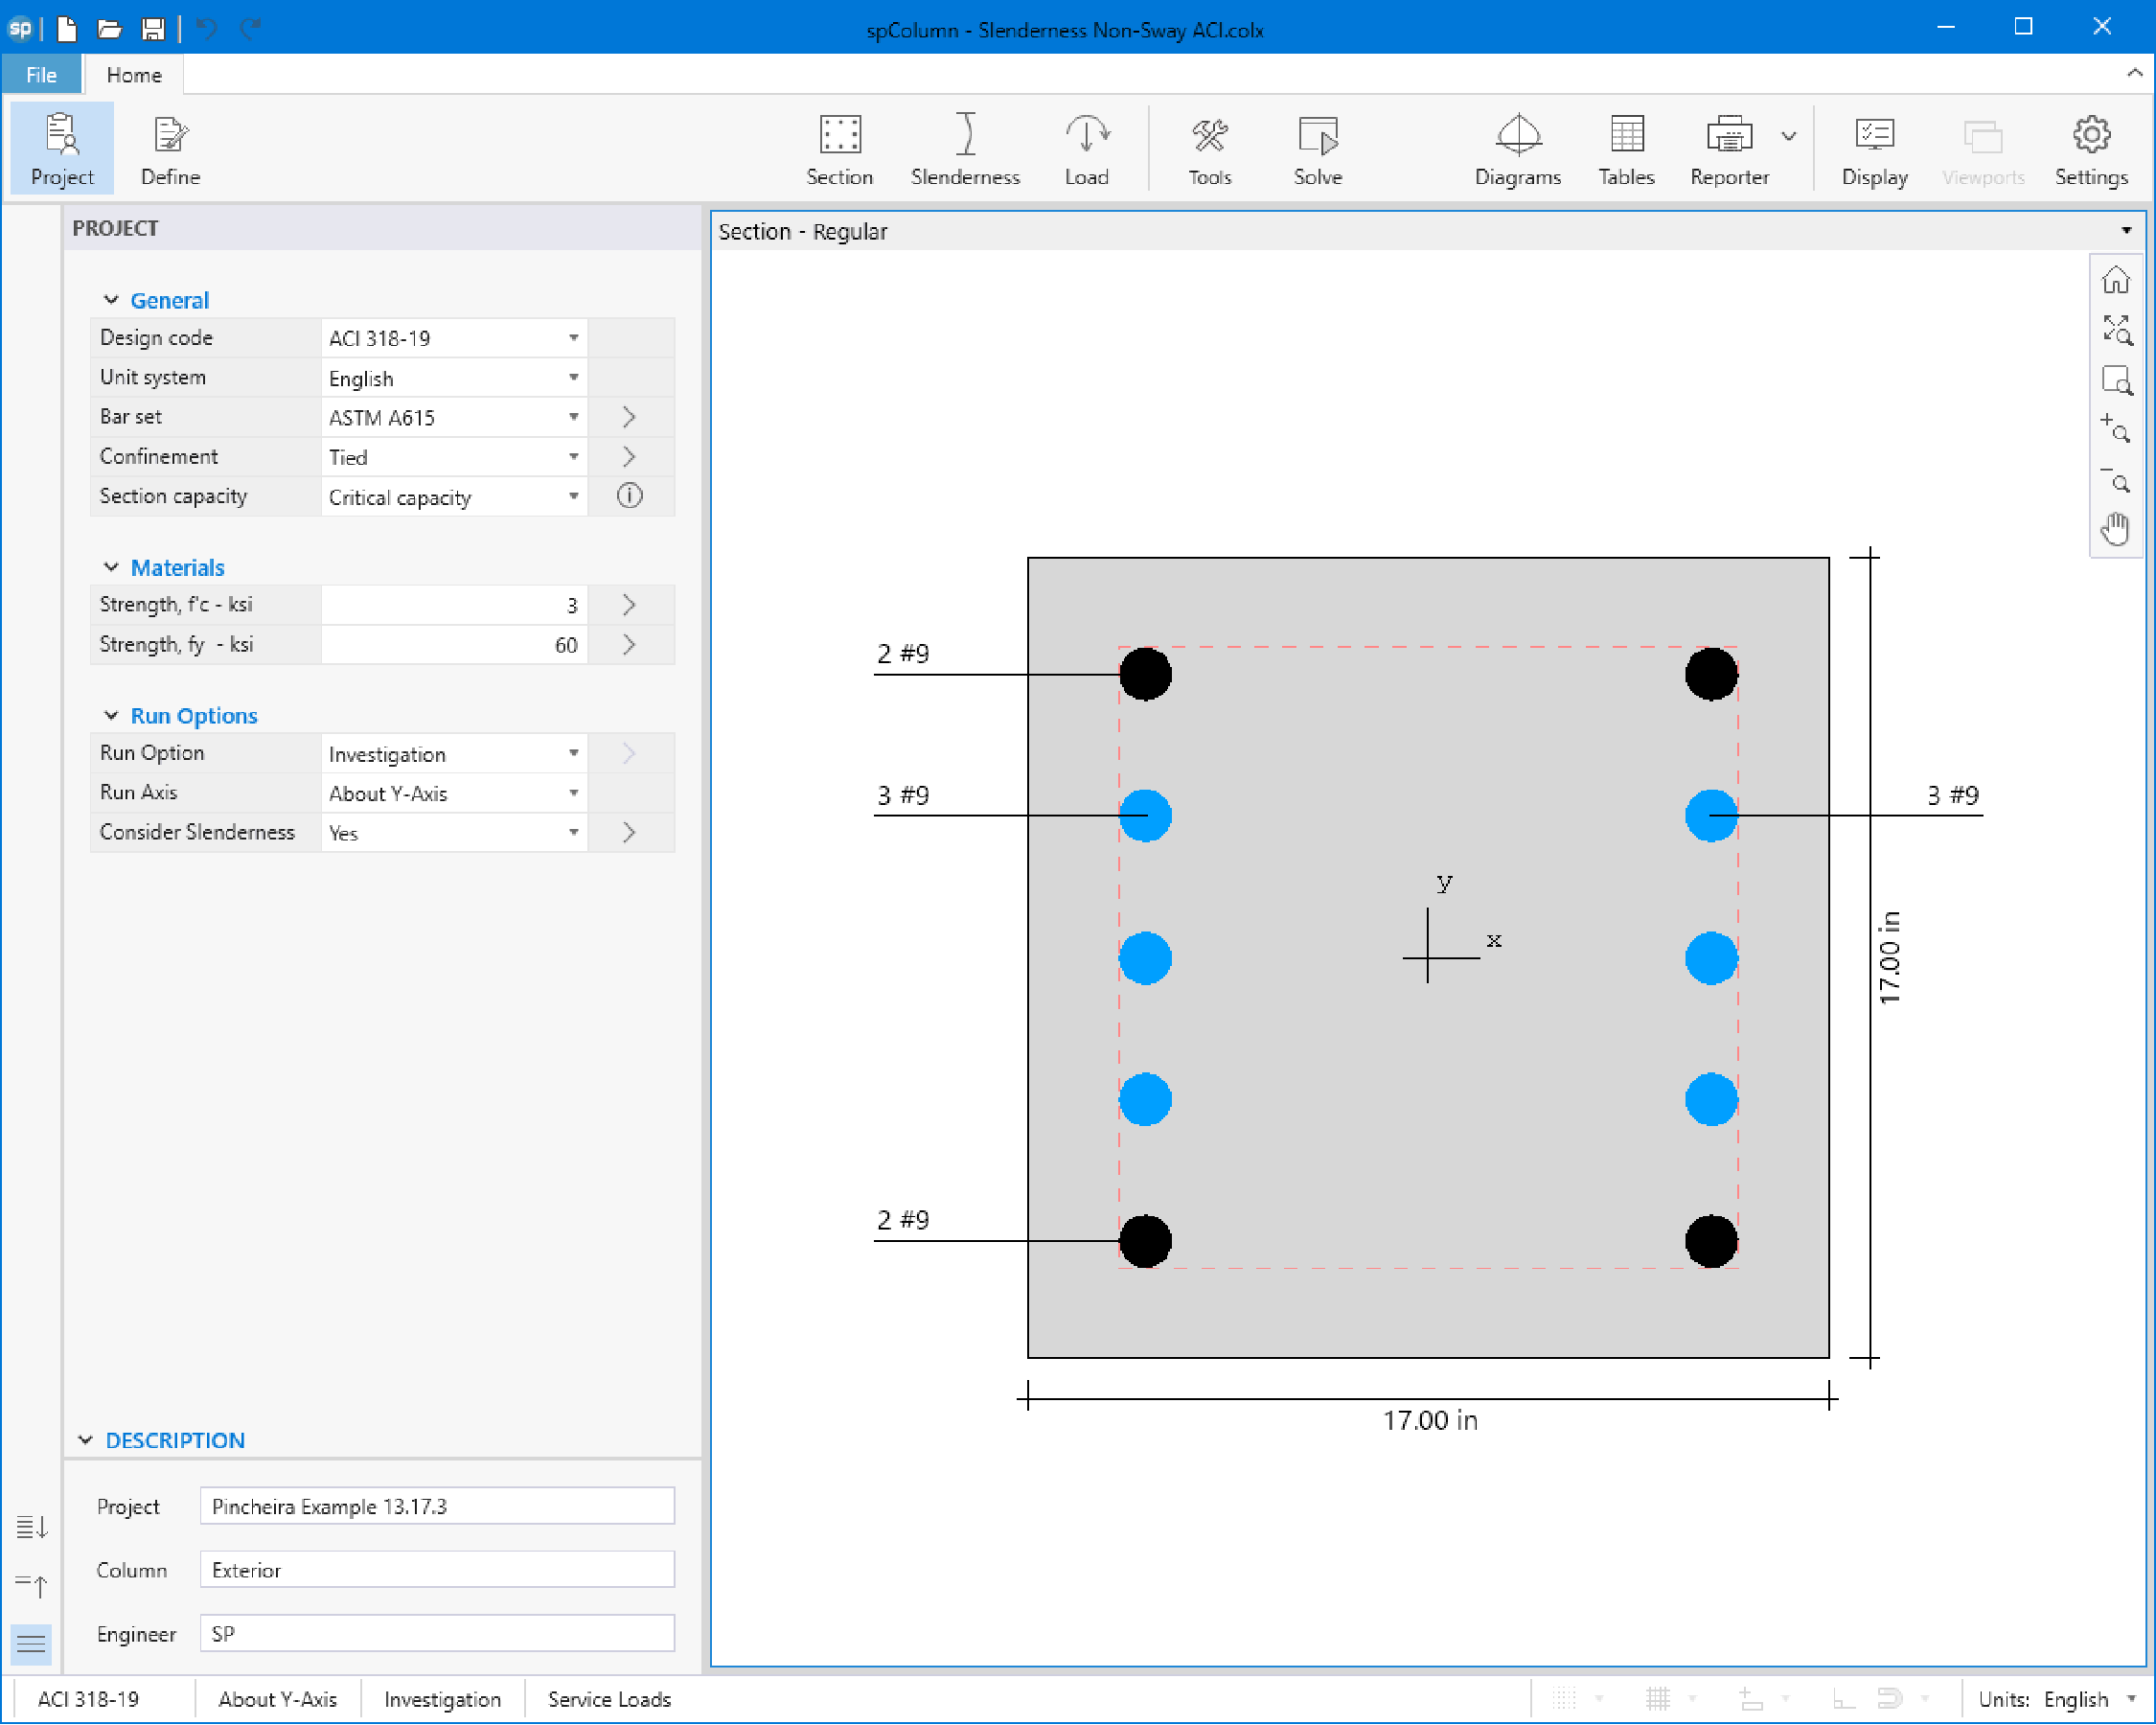Click the Investigation status bar item

pyautogui.click(x=442, y=1699)
